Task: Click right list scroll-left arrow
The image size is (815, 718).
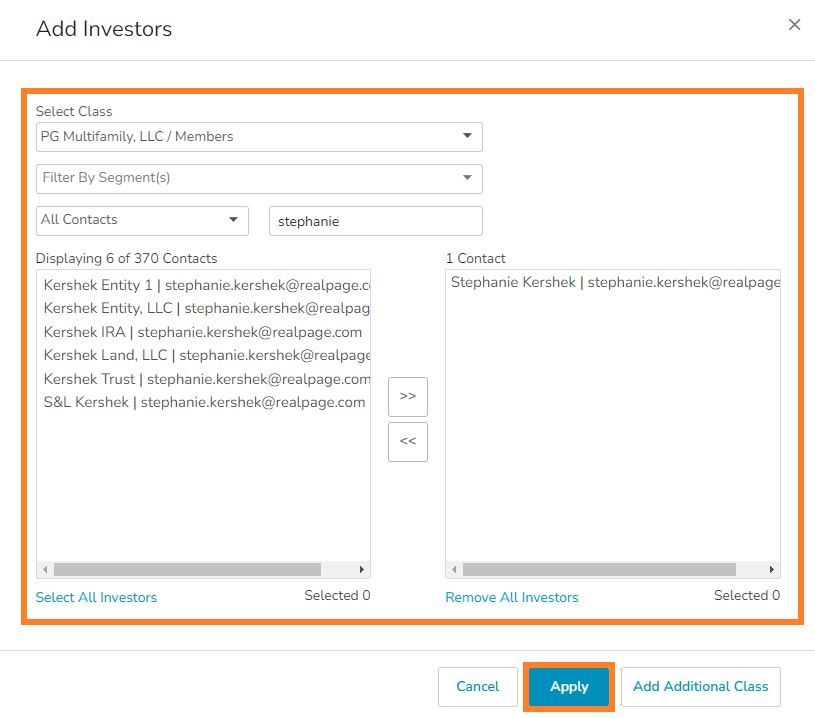Action: coord(454,569)
